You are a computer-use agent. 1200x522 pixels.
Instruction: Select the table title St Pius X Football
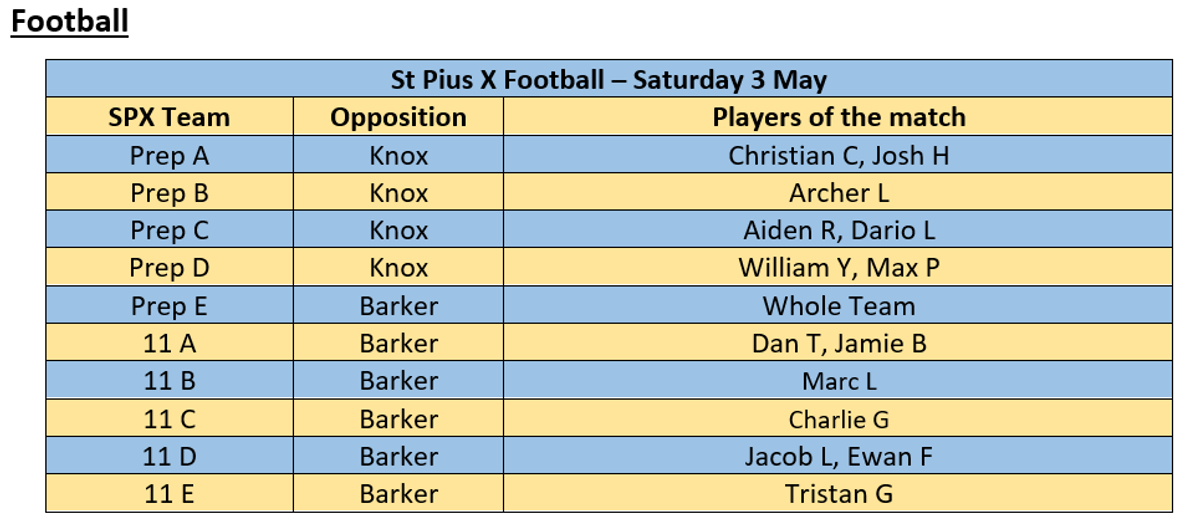(609, 79)
